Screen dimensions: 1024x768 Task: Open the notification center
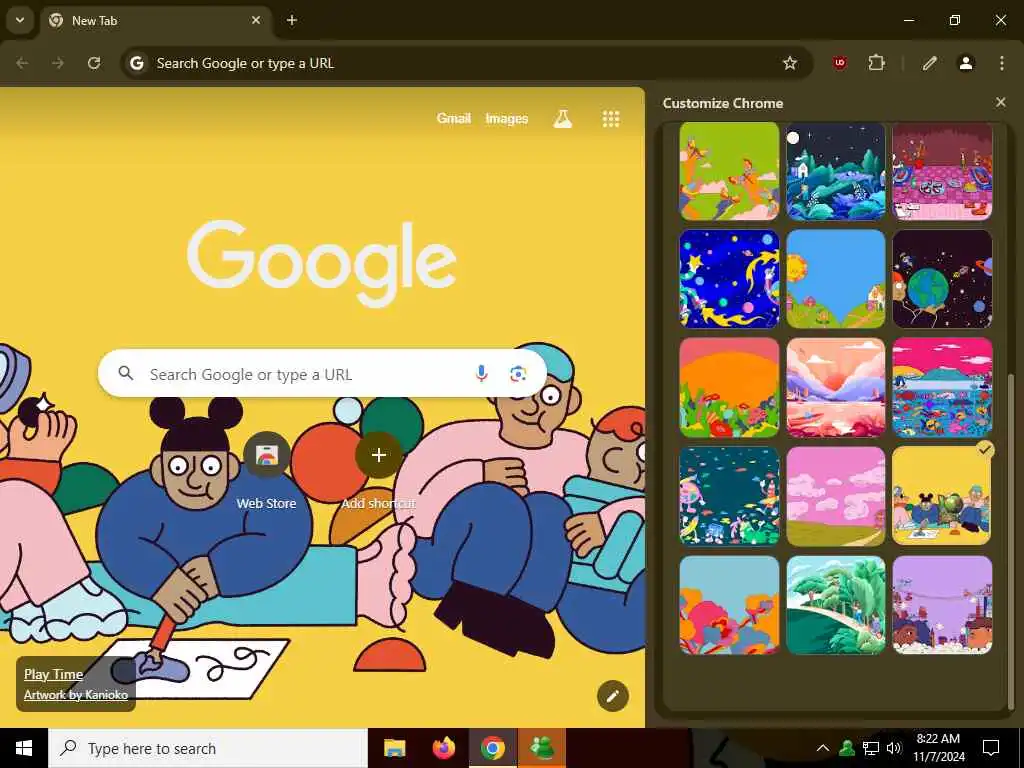pos(991,748)
